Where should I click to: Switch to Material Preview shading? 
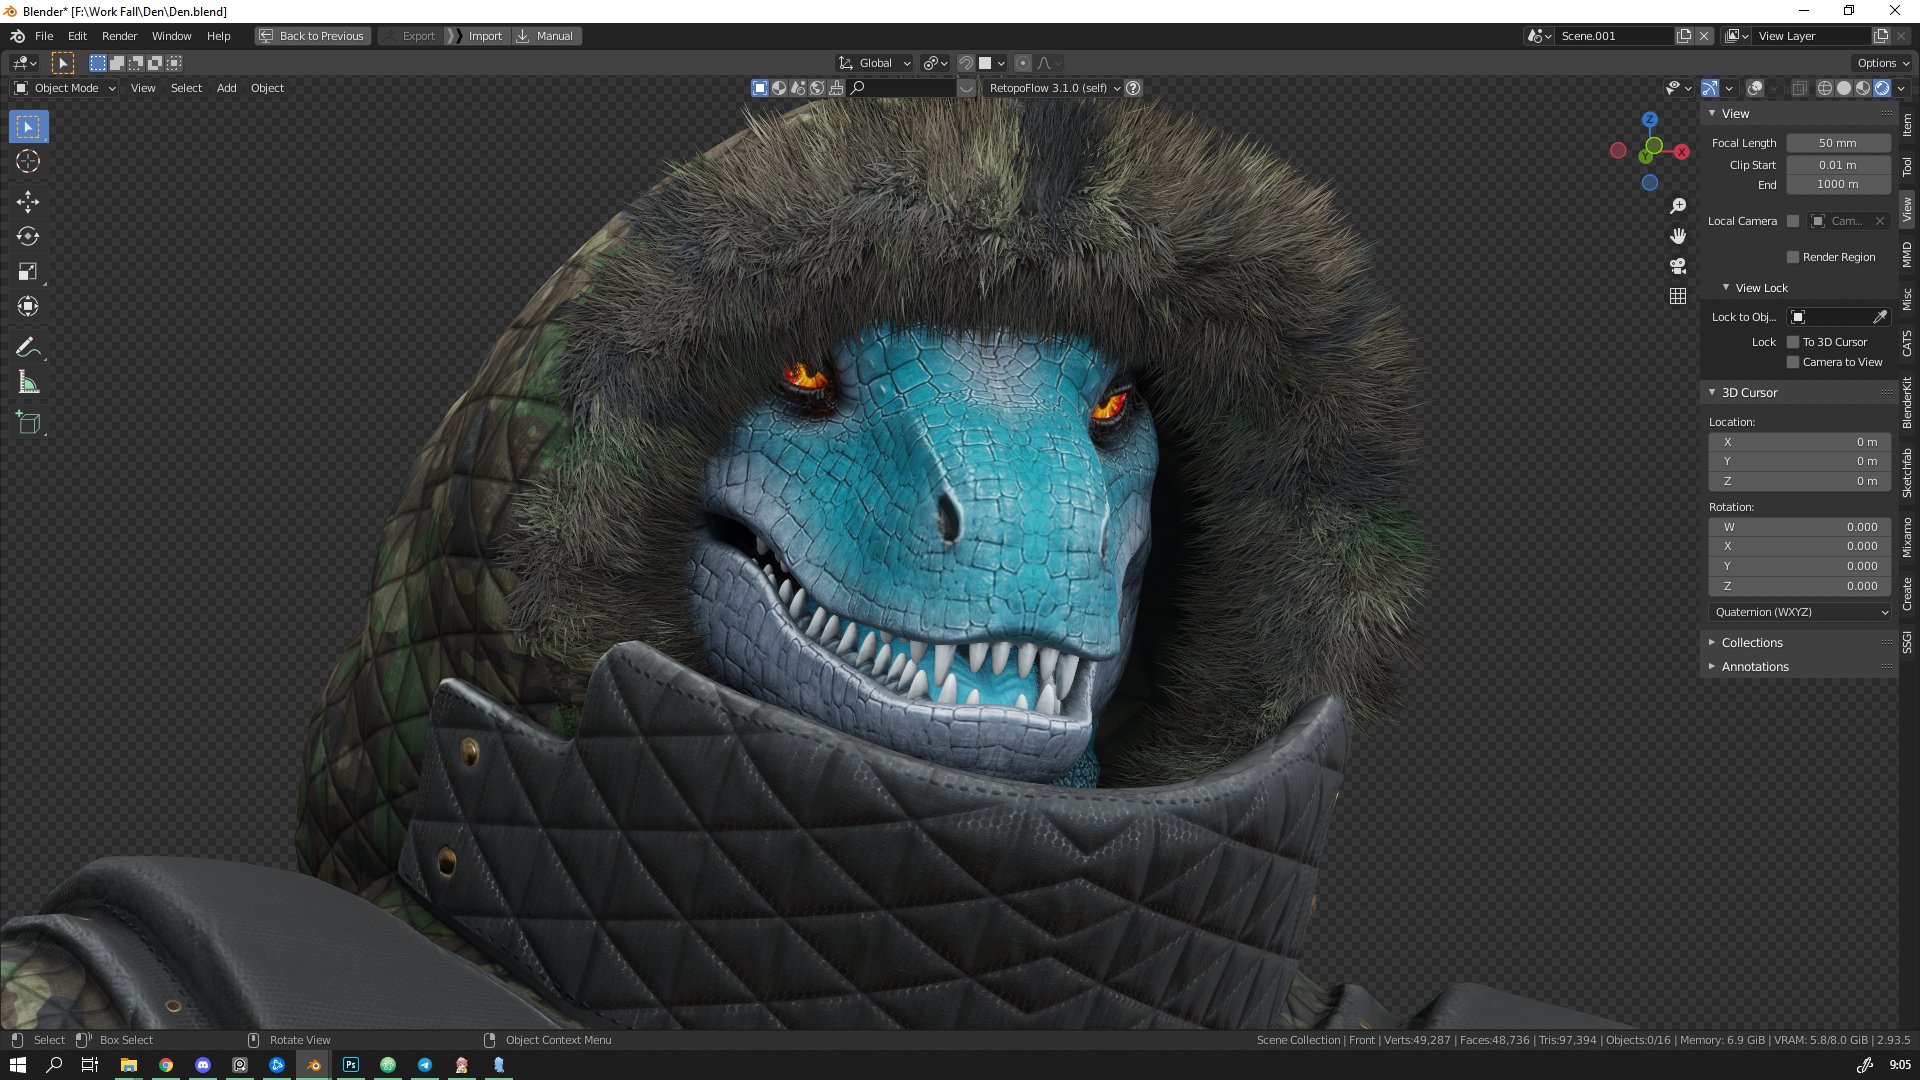point(1863,88)
